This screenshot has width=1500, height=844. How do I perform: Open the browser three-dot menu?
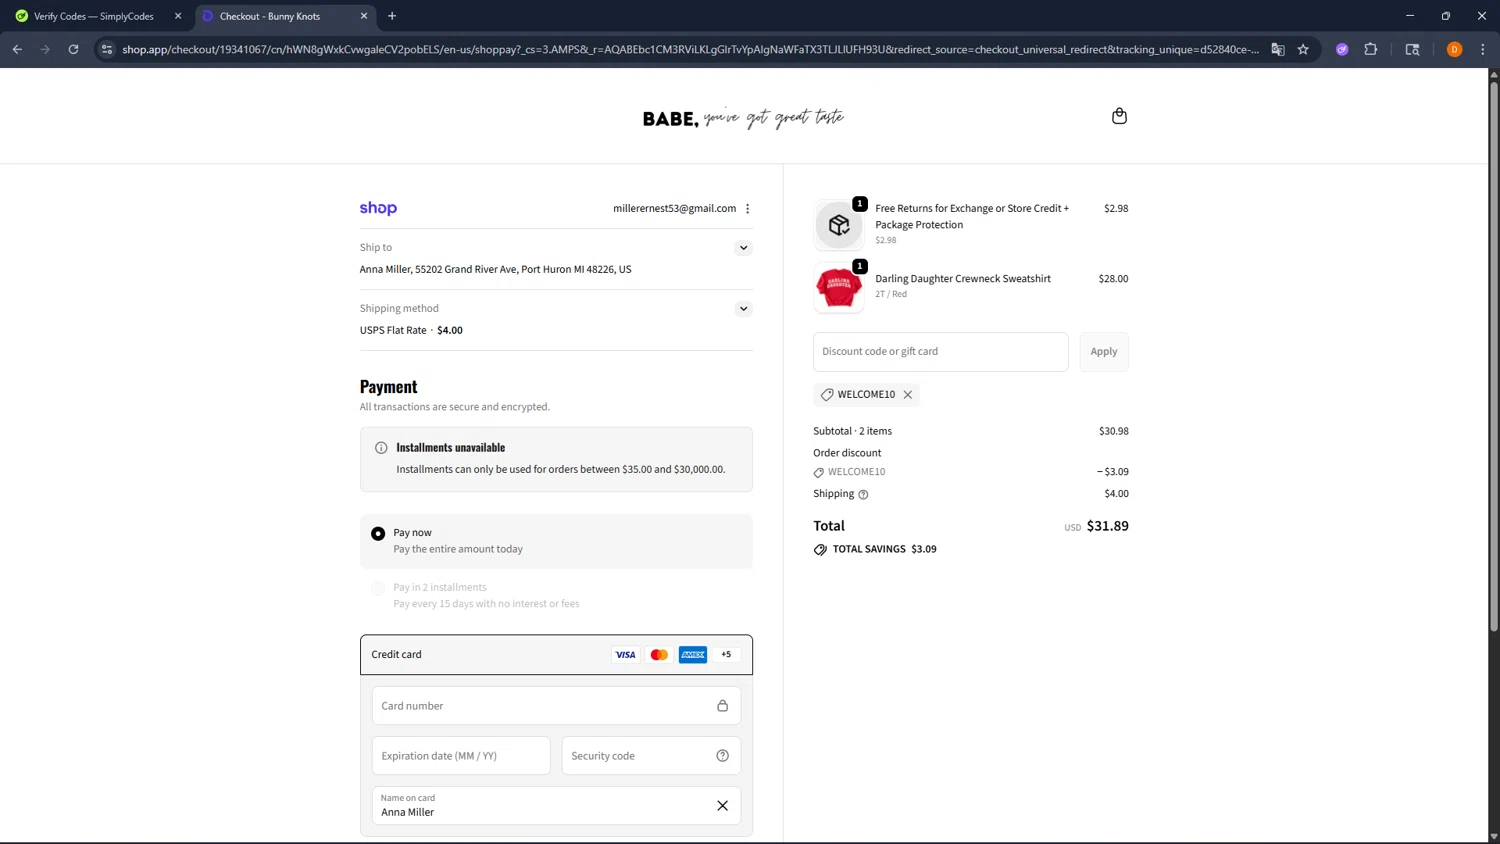tap(1483, 49)
